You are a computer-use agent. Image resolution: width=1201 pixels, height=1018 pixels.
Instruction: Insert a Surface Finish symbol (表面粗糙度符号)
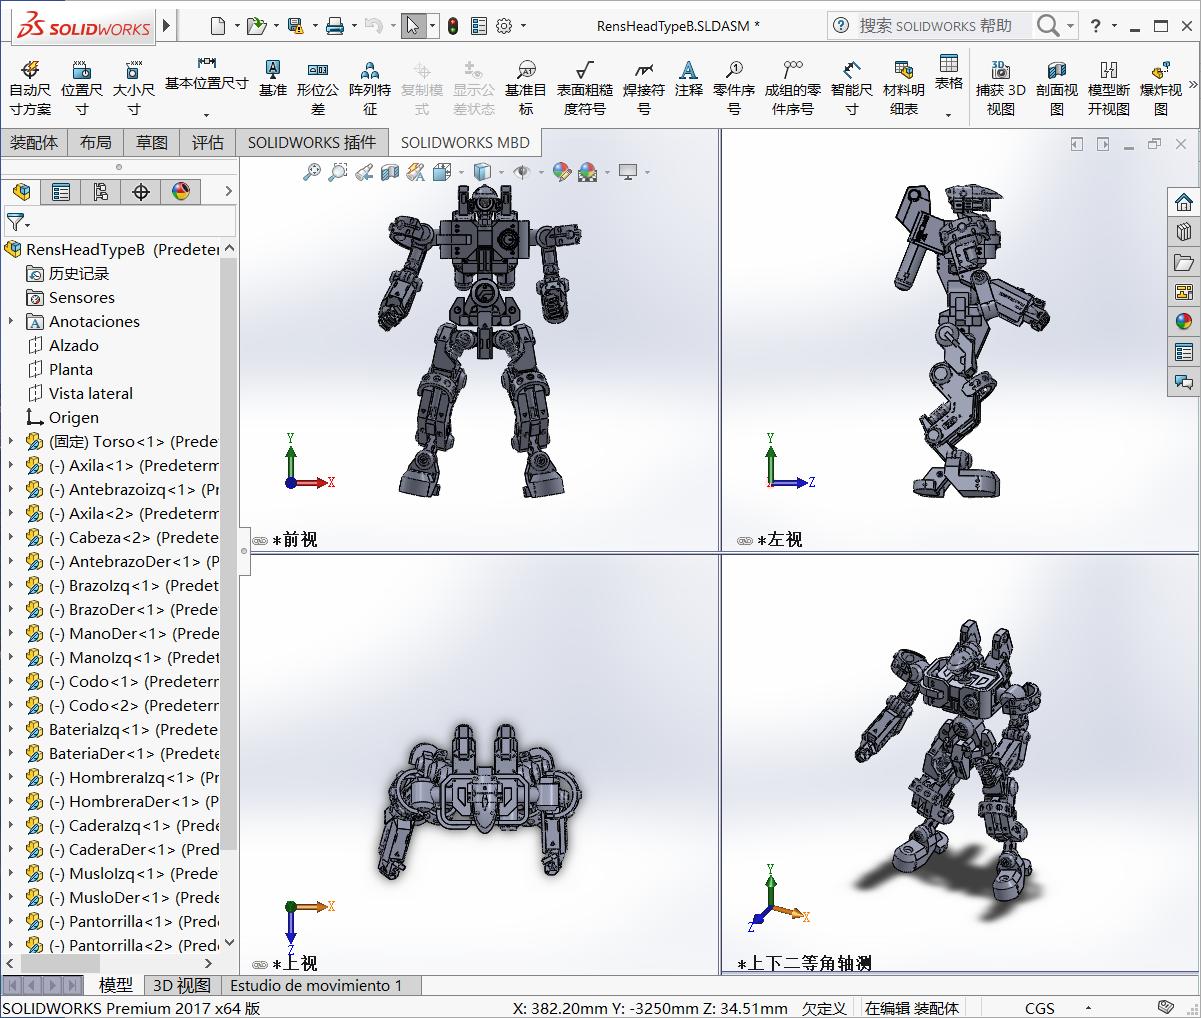click(585, 87)
